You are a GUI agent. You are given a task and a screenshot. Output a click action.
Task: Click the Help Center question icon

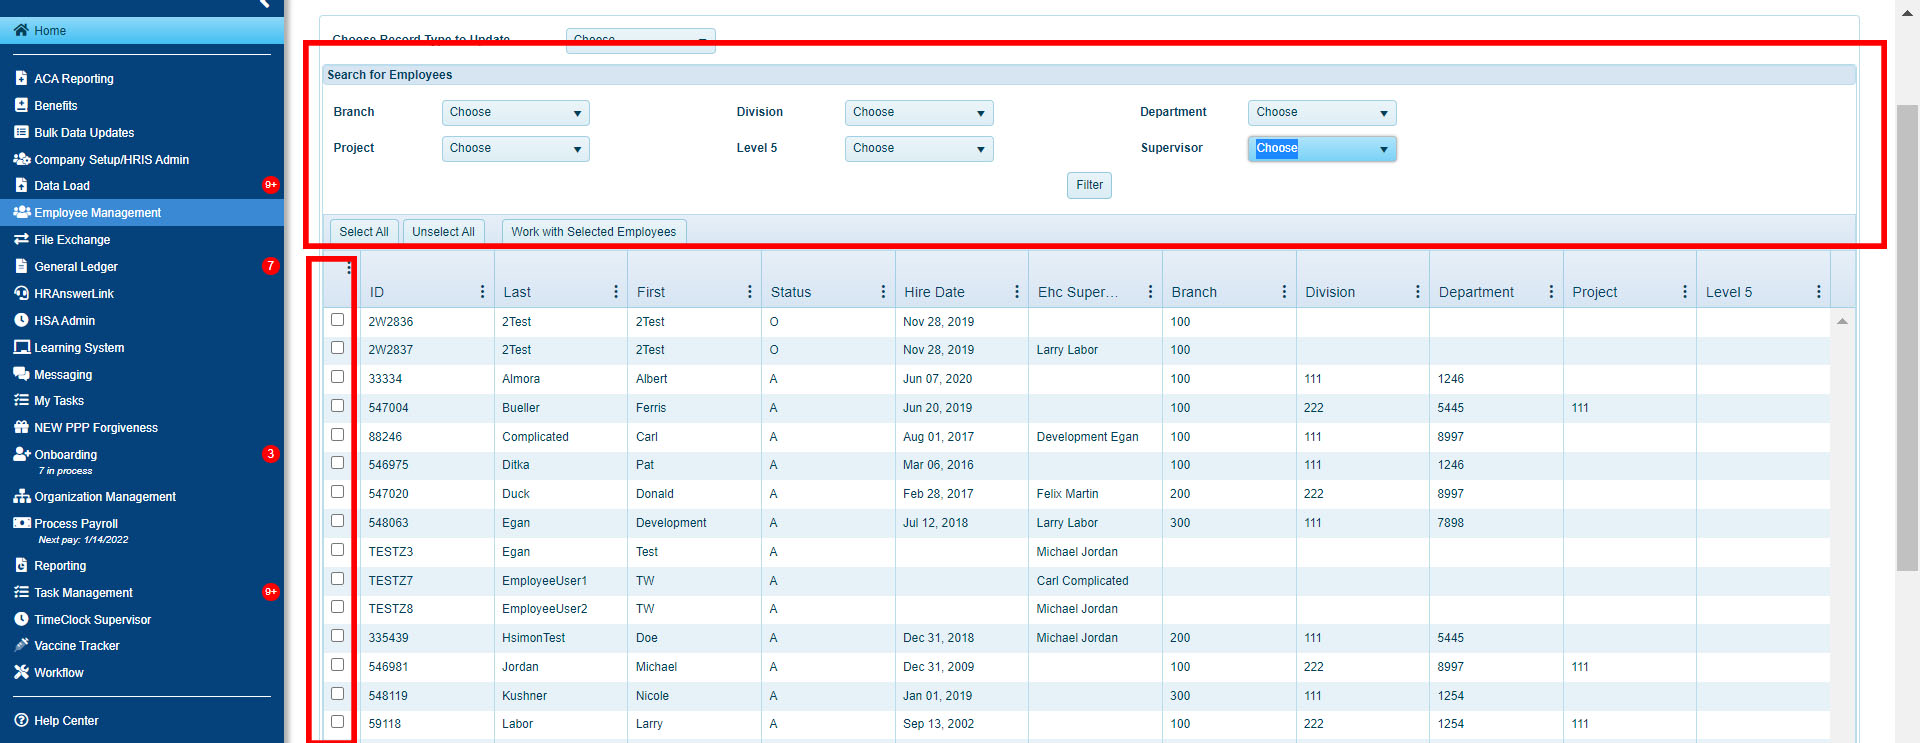point(21,720)
